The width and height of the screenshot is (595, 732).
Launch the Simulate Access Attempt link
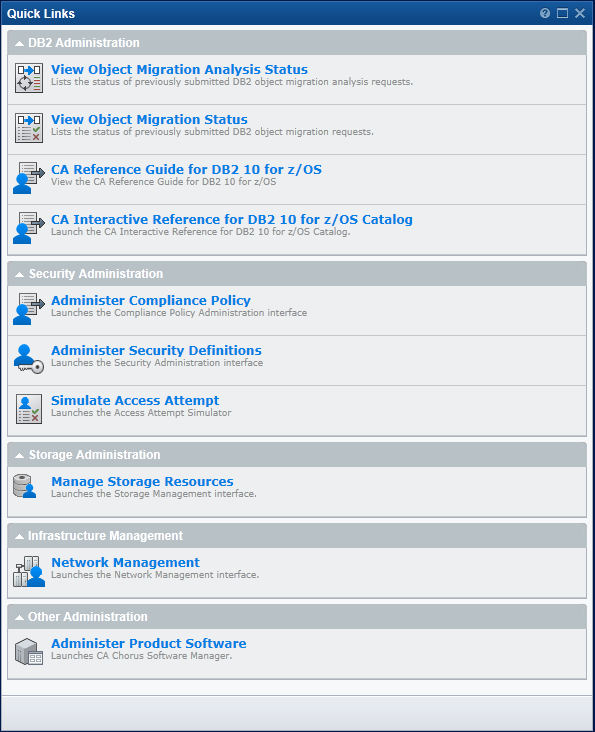point(135,400)
